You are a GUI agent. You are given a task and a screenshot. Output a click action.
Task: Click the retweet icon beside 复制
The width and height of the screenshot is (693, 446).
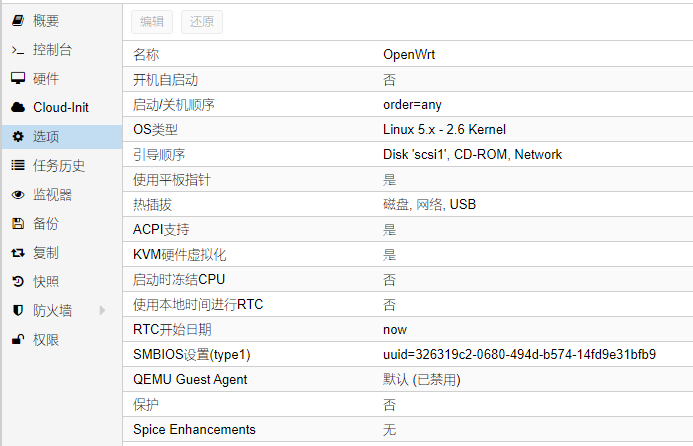18,253
